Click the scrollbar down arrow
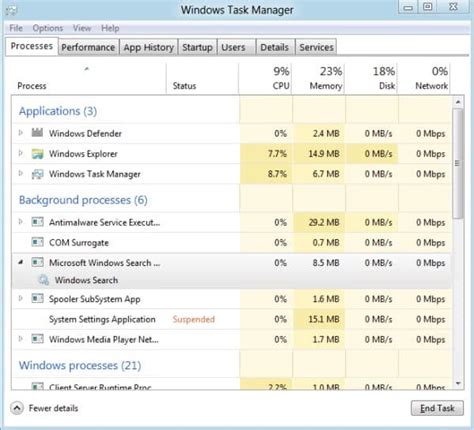Viewport: 474px width, 430px height. coord(458,383)
